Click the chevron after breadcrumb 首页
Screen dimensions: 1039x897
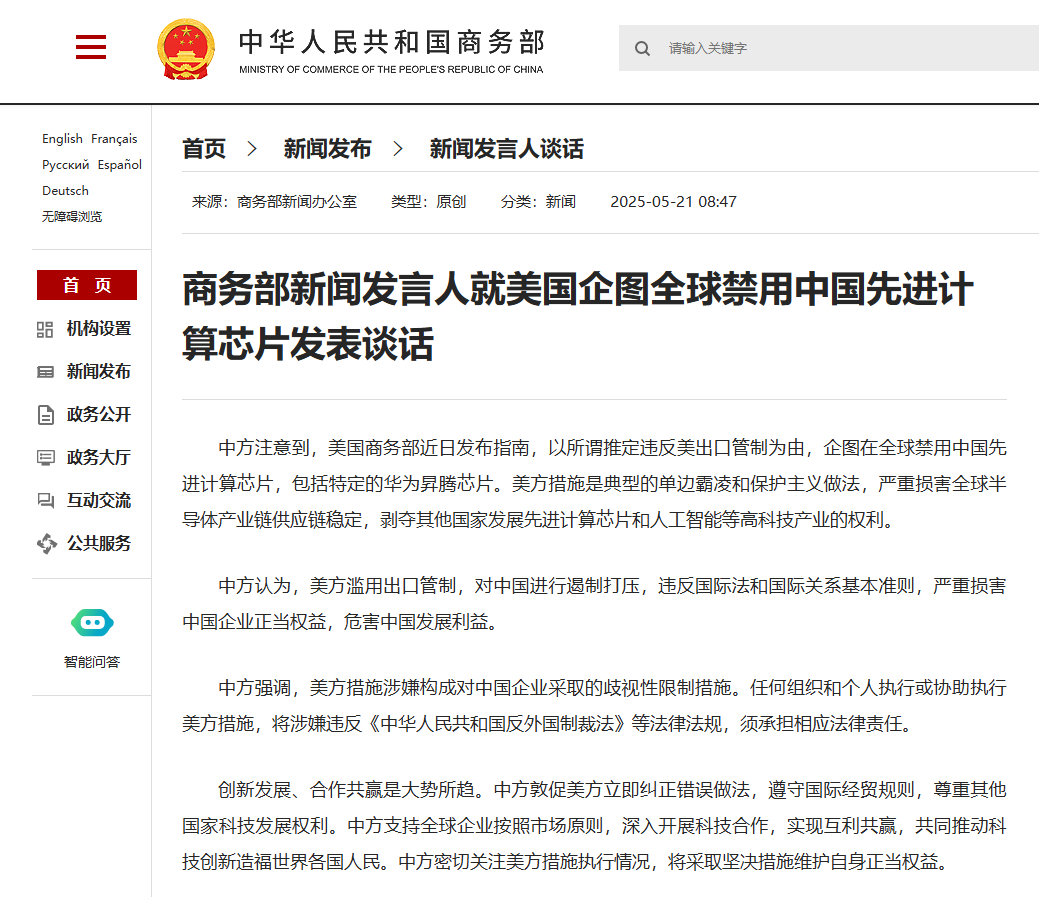coord(252,148)
